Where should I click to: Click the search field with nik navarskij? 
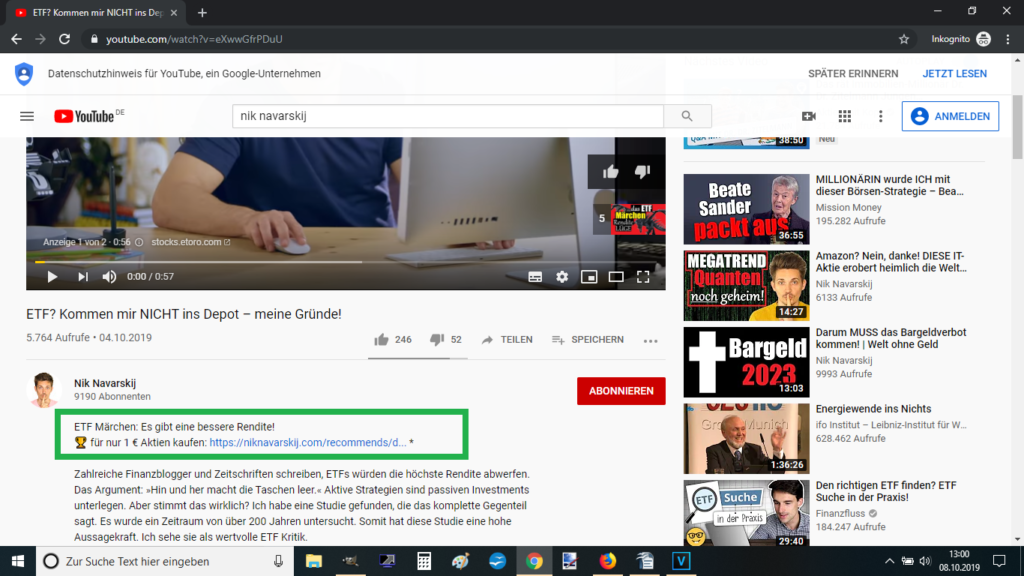[x=448, y=116]
